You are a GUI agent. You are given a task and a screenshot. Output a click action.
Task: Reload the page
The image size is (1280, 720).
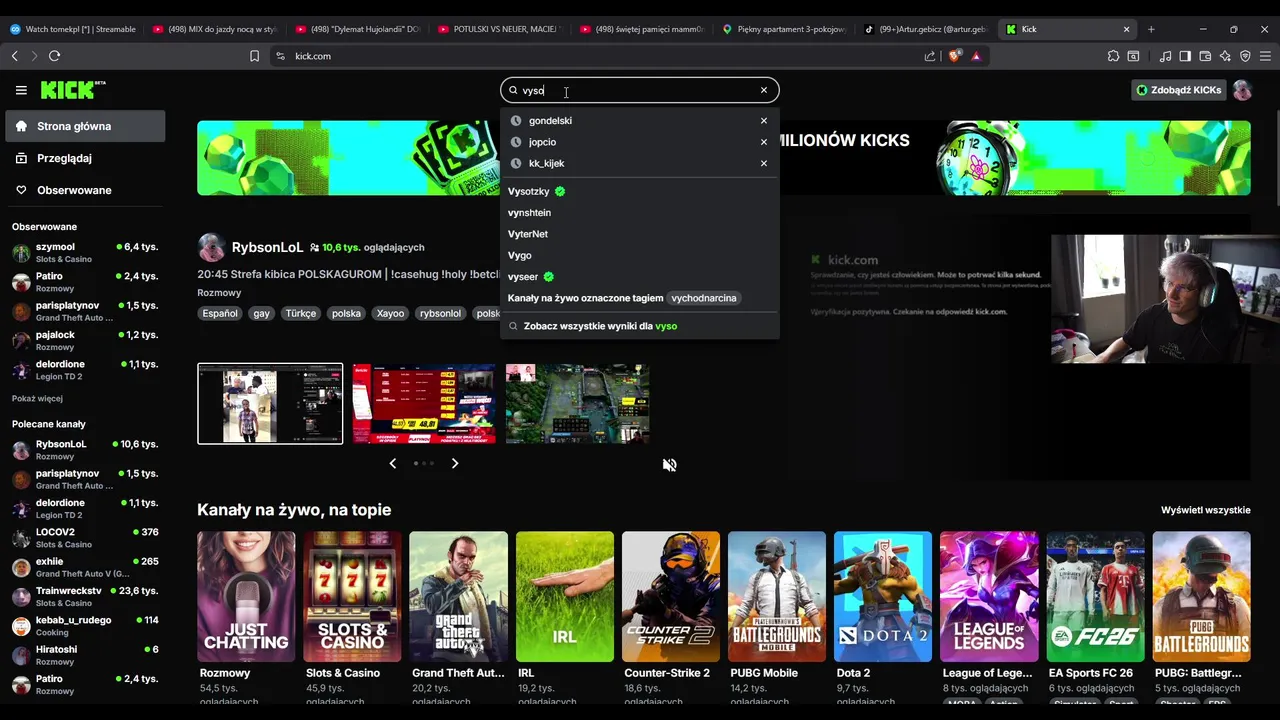[x=54, y=56]
